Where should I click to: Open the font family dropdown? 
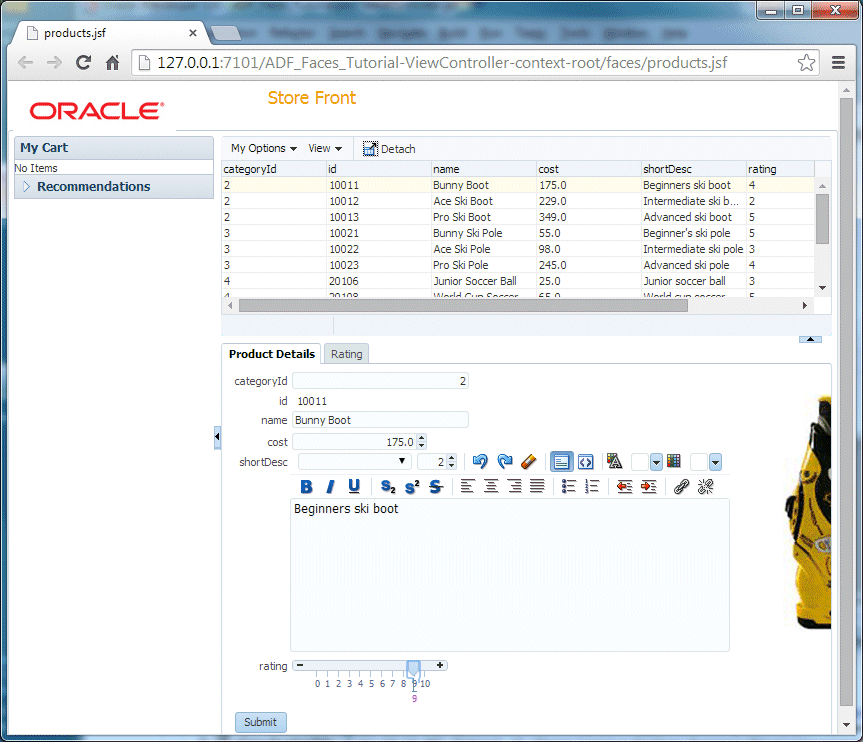354,461
